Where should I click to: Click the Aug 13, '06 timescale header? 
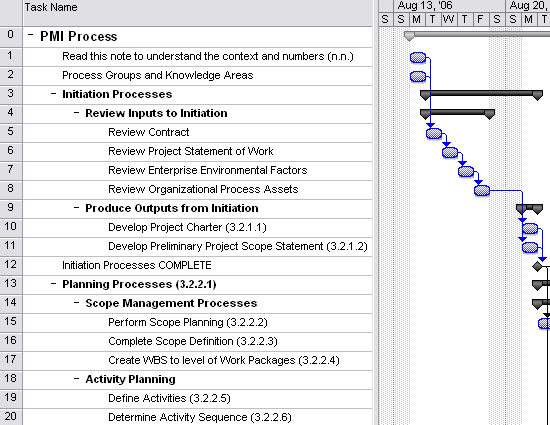click(x=450, y=6)
